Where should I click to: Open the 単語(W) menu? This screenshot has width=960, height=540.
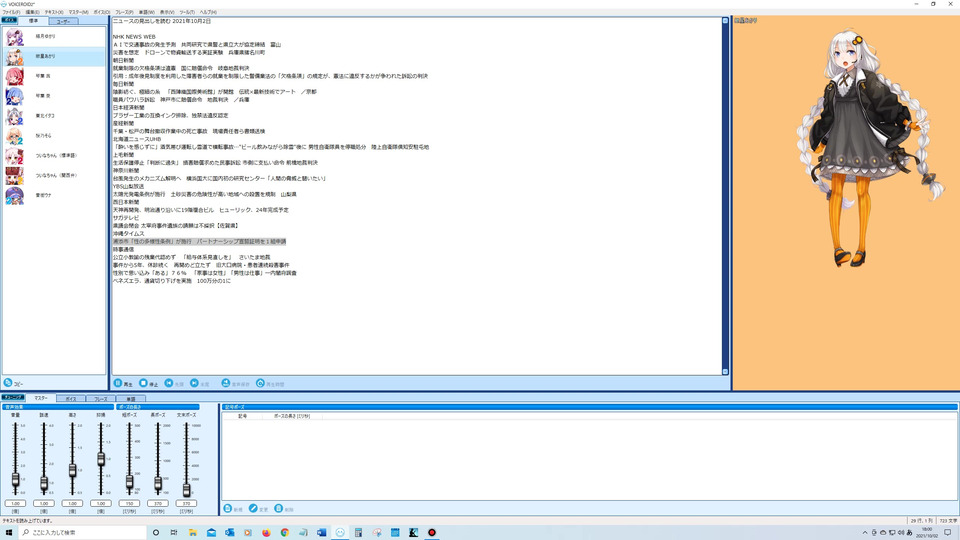click(x=147, y=12)
